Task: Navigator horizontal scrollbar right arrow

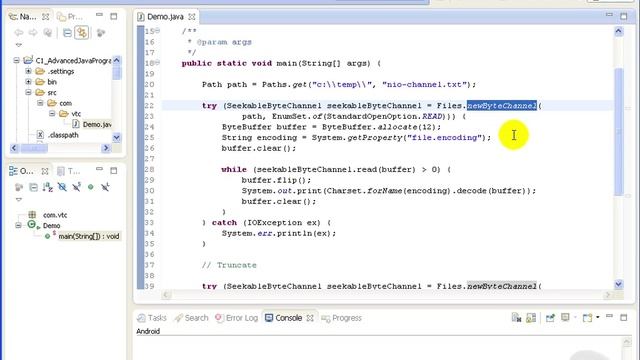Action: coord(106,148)
